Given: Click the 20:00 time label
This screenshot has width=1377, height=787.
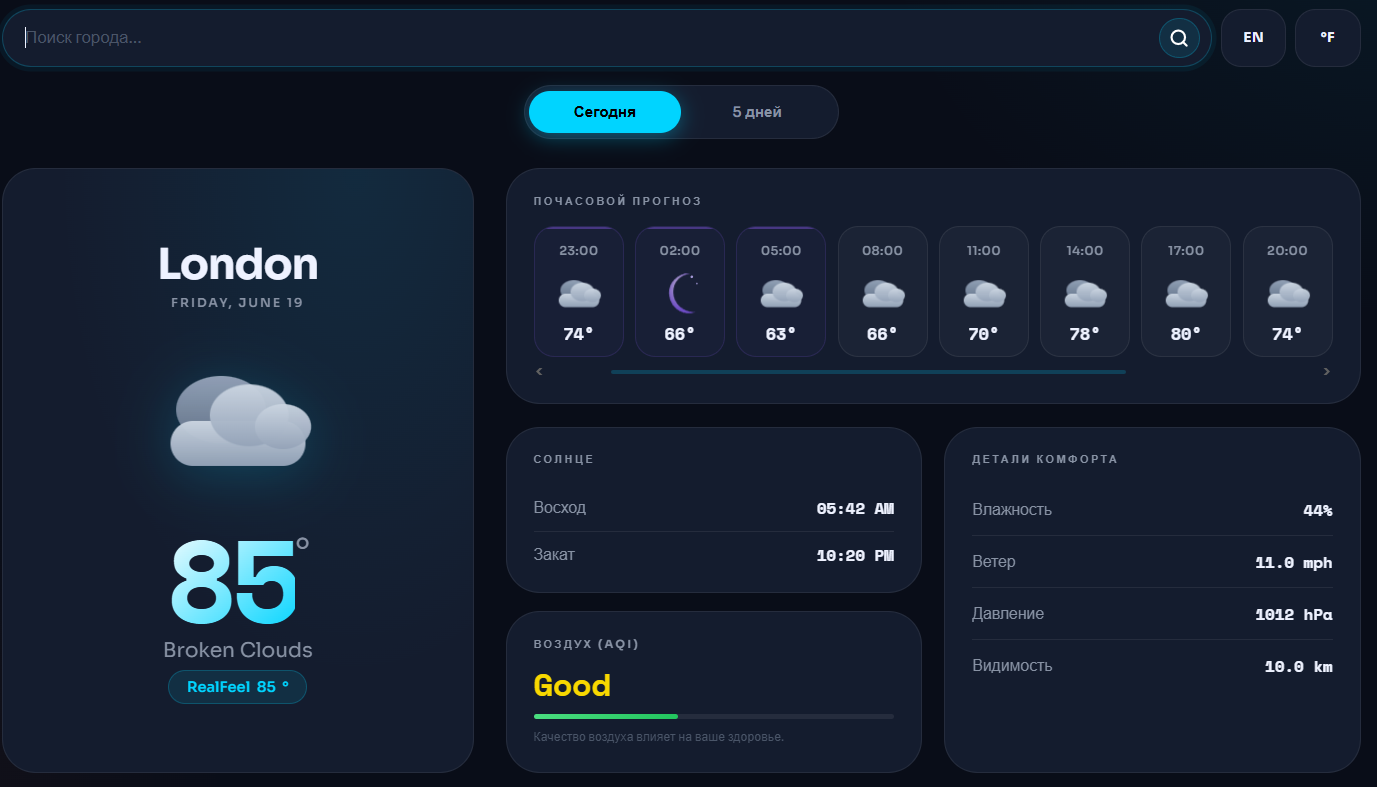Looking at the screenshot, I should point(1287,251).
